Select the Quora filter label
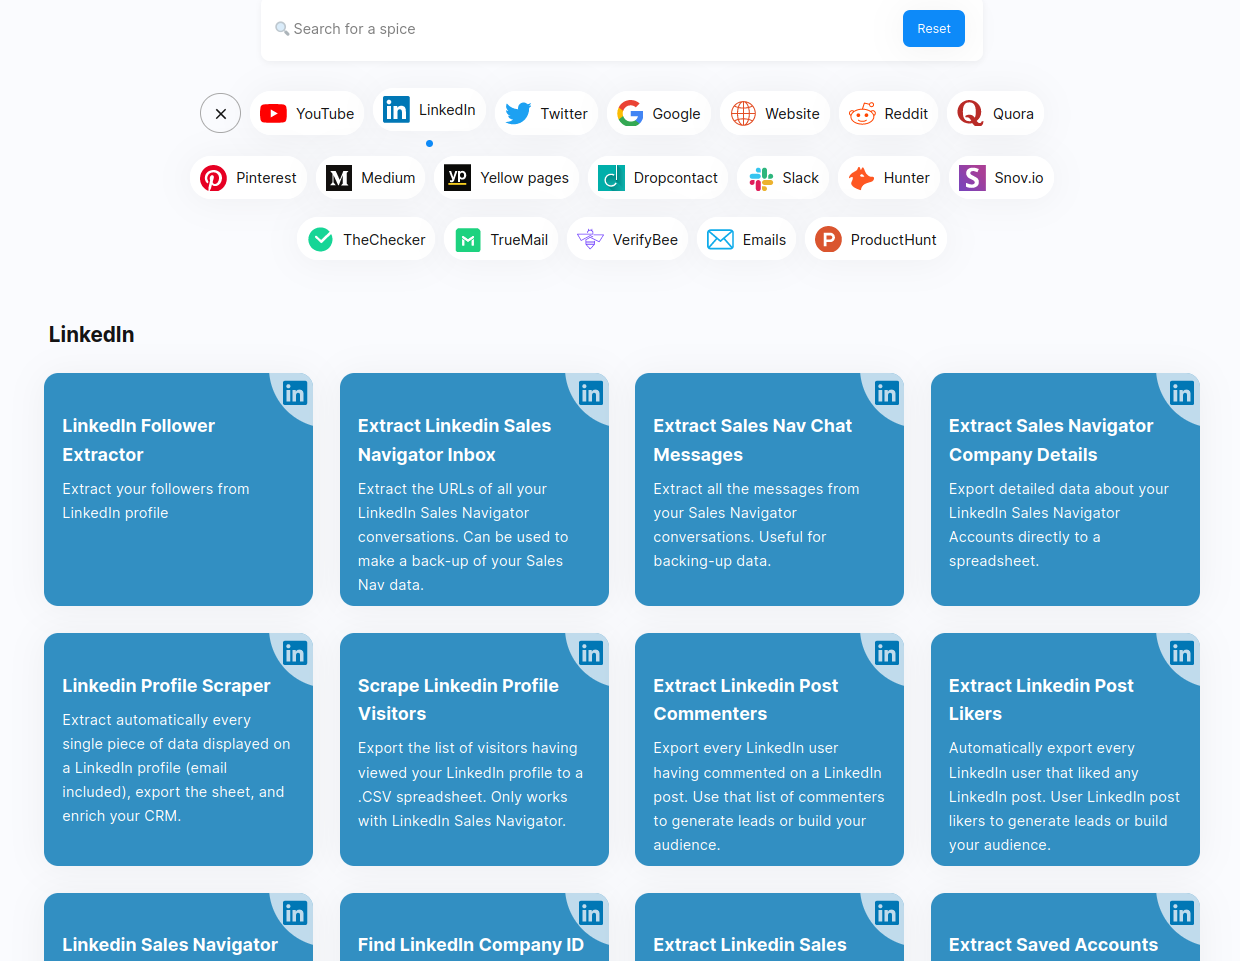 click(x=1013, y=114)
